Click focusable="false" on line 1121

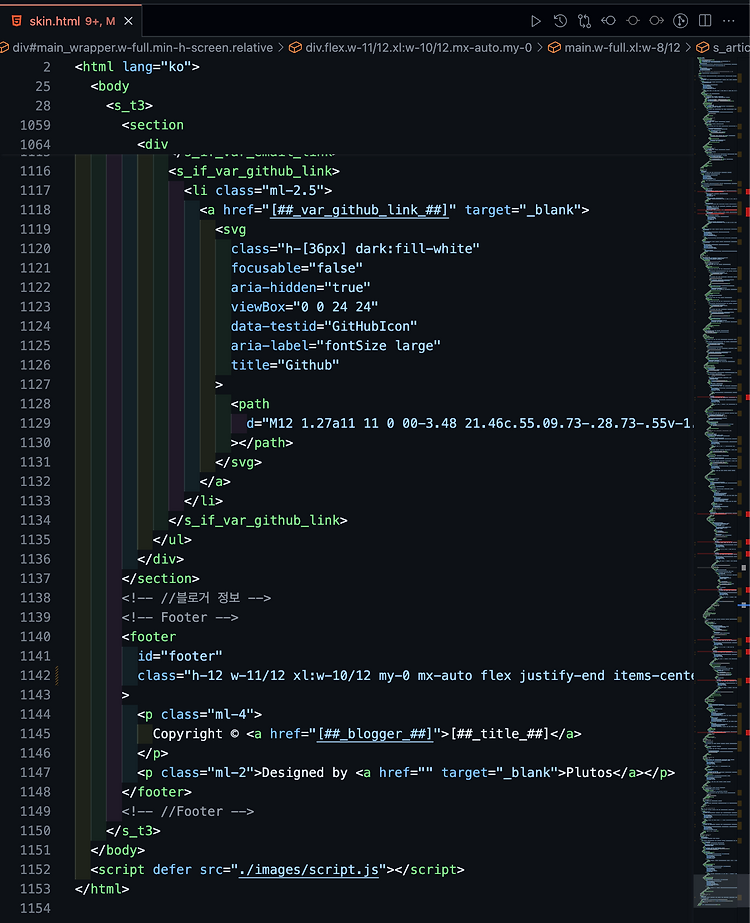point(297,268)
